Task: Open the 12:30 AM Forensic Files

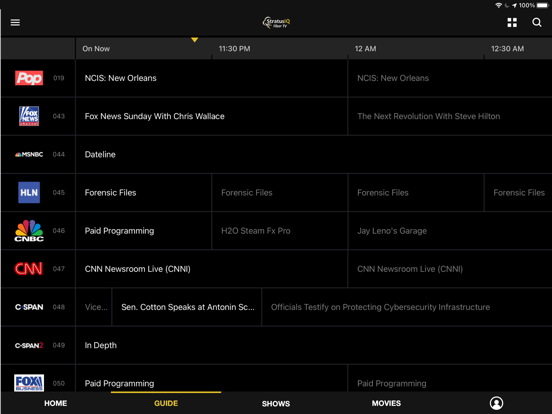Action: point(519,193)
